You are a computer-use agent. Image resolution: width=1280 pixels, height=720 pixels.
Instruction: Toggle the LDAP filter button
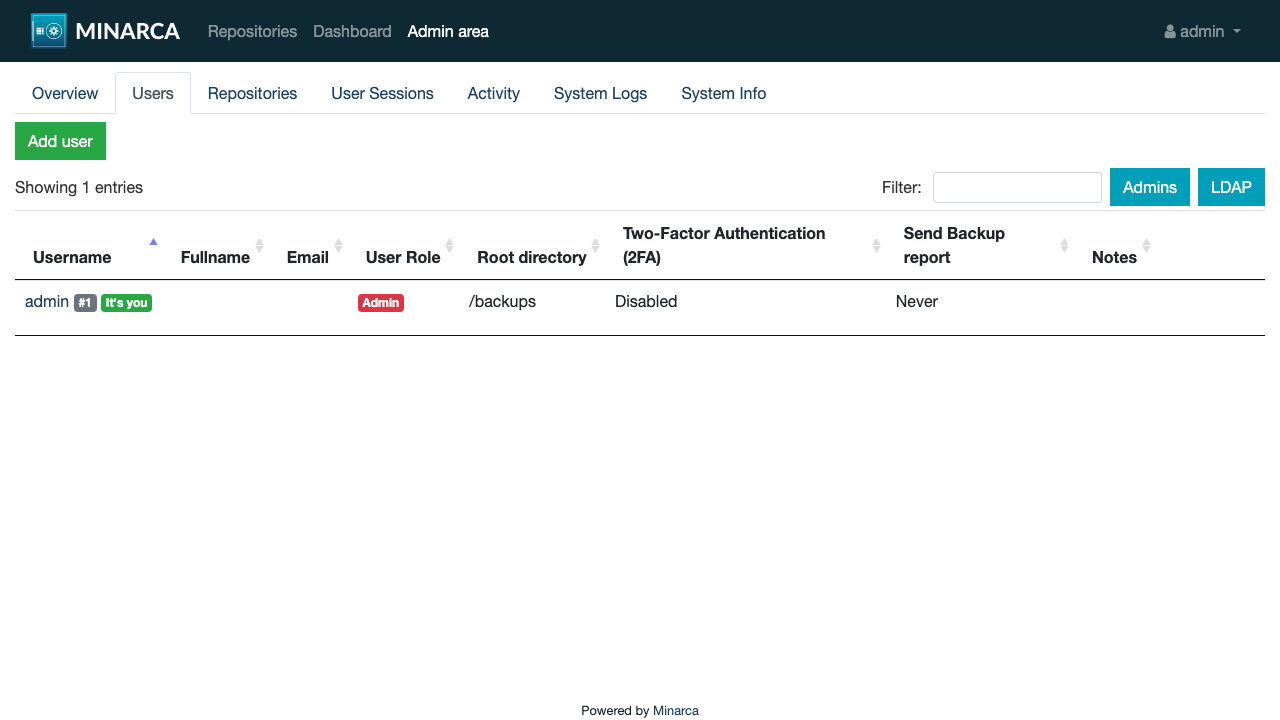1231,187
